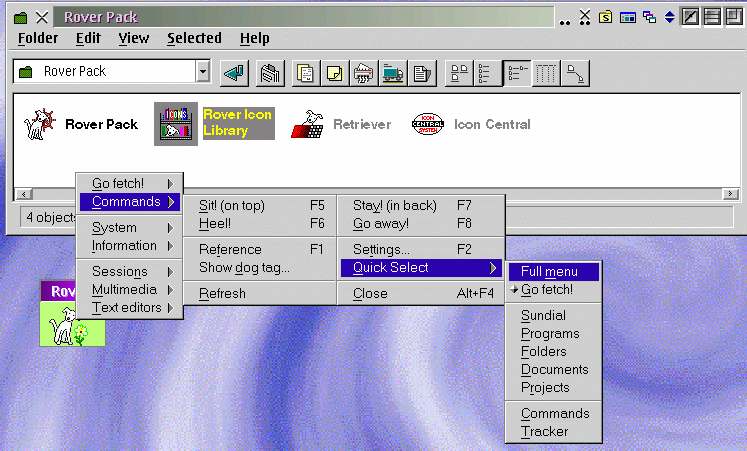Click the X with dots title bar icon
747x451 pixels.
585,18
